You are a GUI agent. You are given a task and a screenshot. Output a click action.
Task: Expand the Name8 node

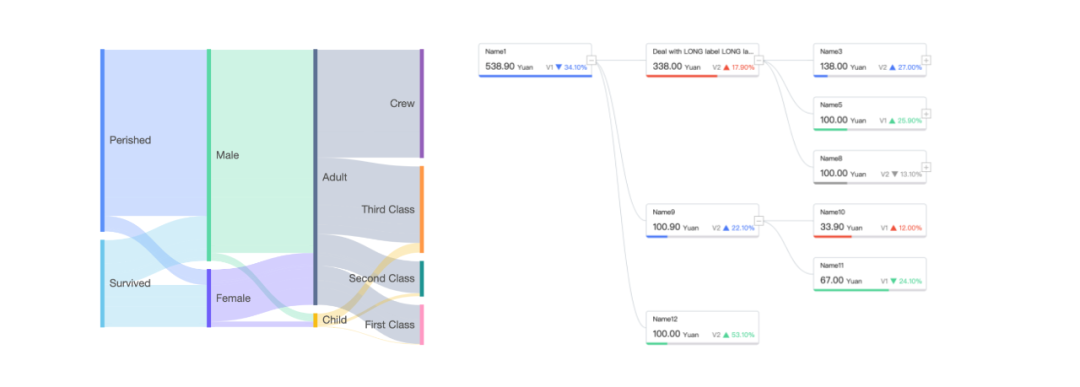point(926,167)
